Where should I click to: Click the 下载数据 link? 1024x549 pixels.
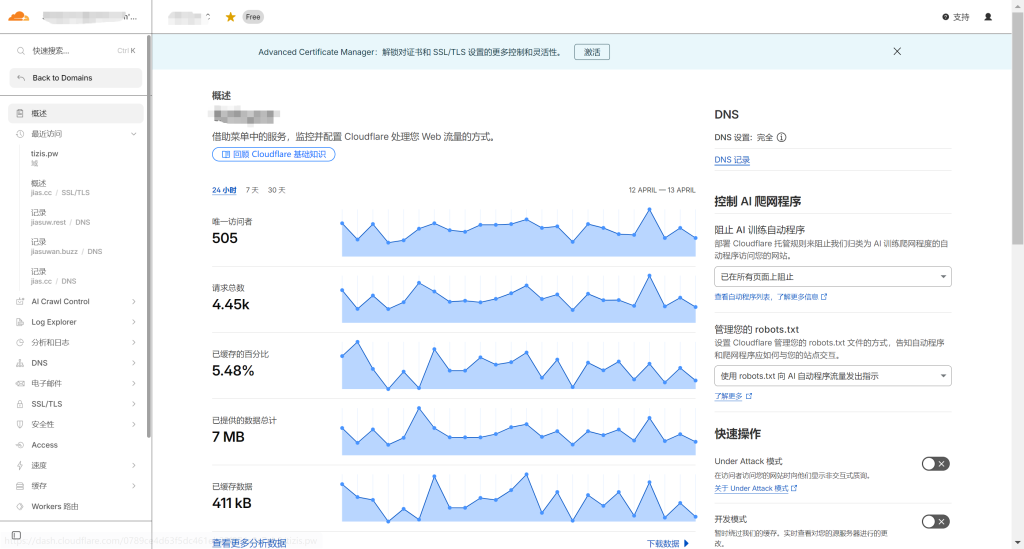pos(667,543)
